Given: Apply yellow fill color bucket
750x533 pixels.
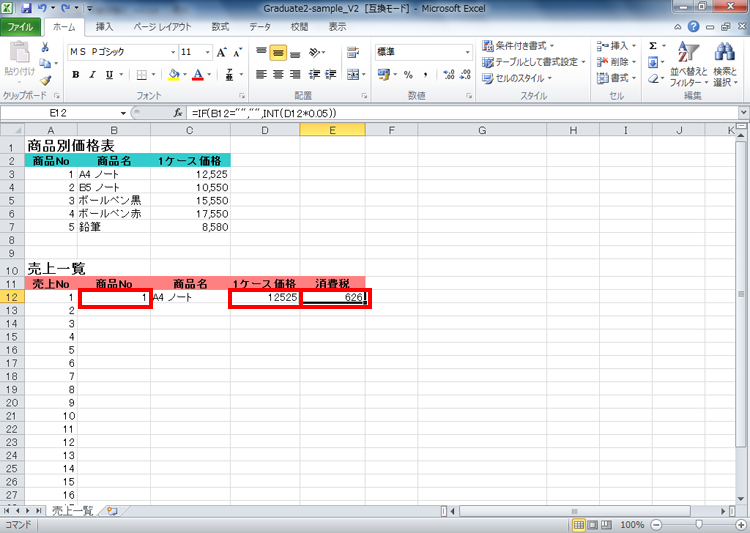Looking at the screenshot, I should coord(174,75).
